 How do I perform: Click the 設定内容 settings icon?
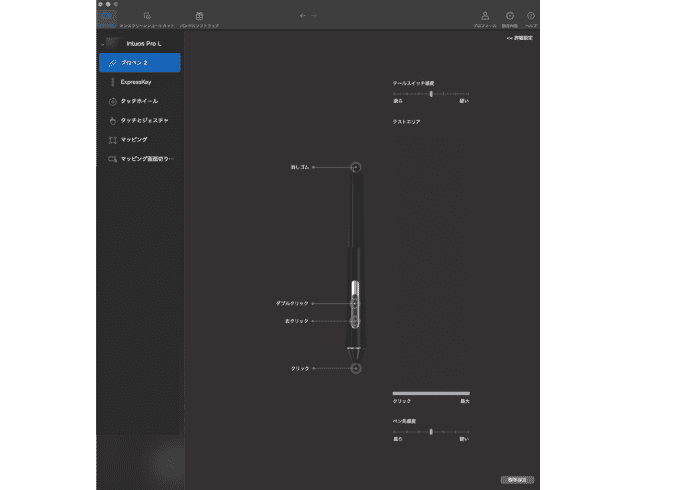pos(509,17)
